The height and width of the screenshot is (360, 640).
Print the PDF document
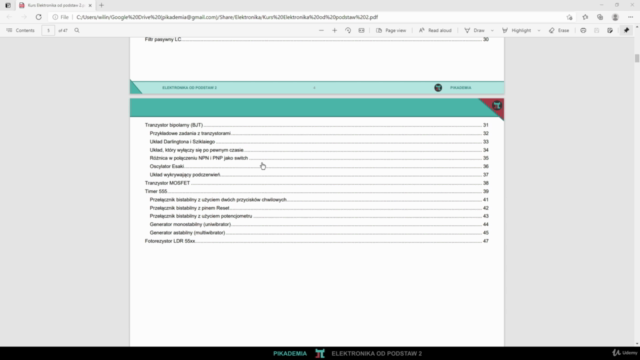click(x=583, y=31)
